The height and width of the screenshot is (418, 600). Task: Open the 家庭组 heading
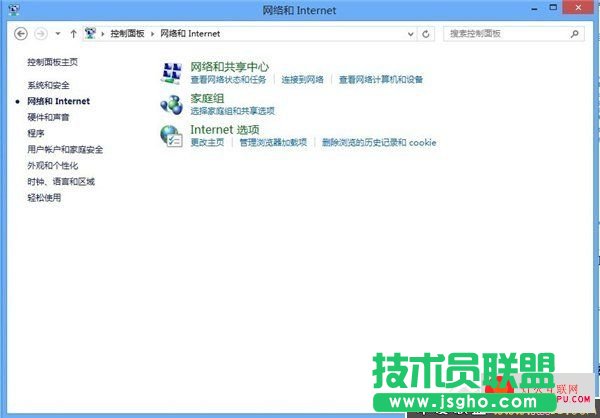207,98
